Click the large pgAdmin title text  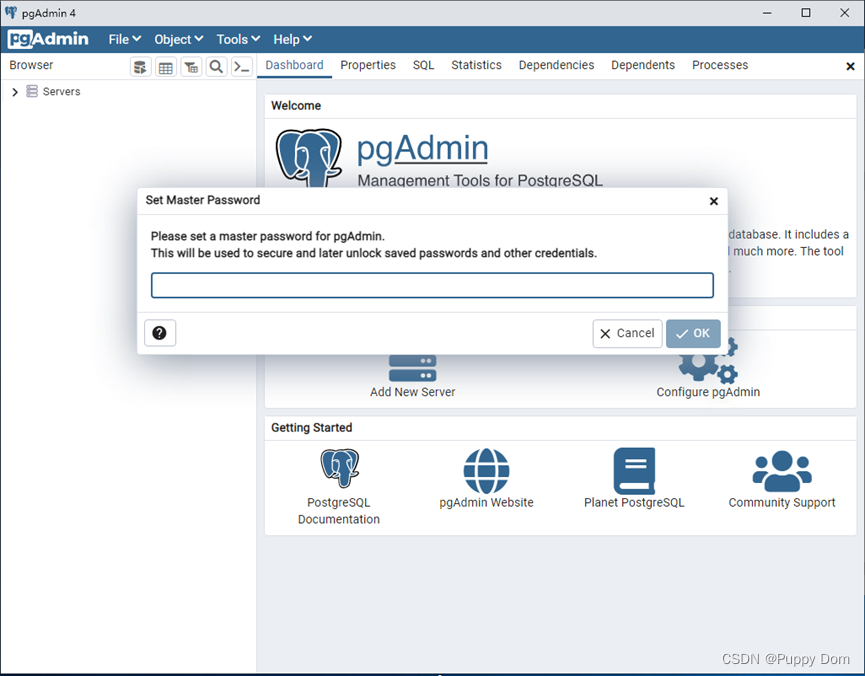tap(422, 148)
